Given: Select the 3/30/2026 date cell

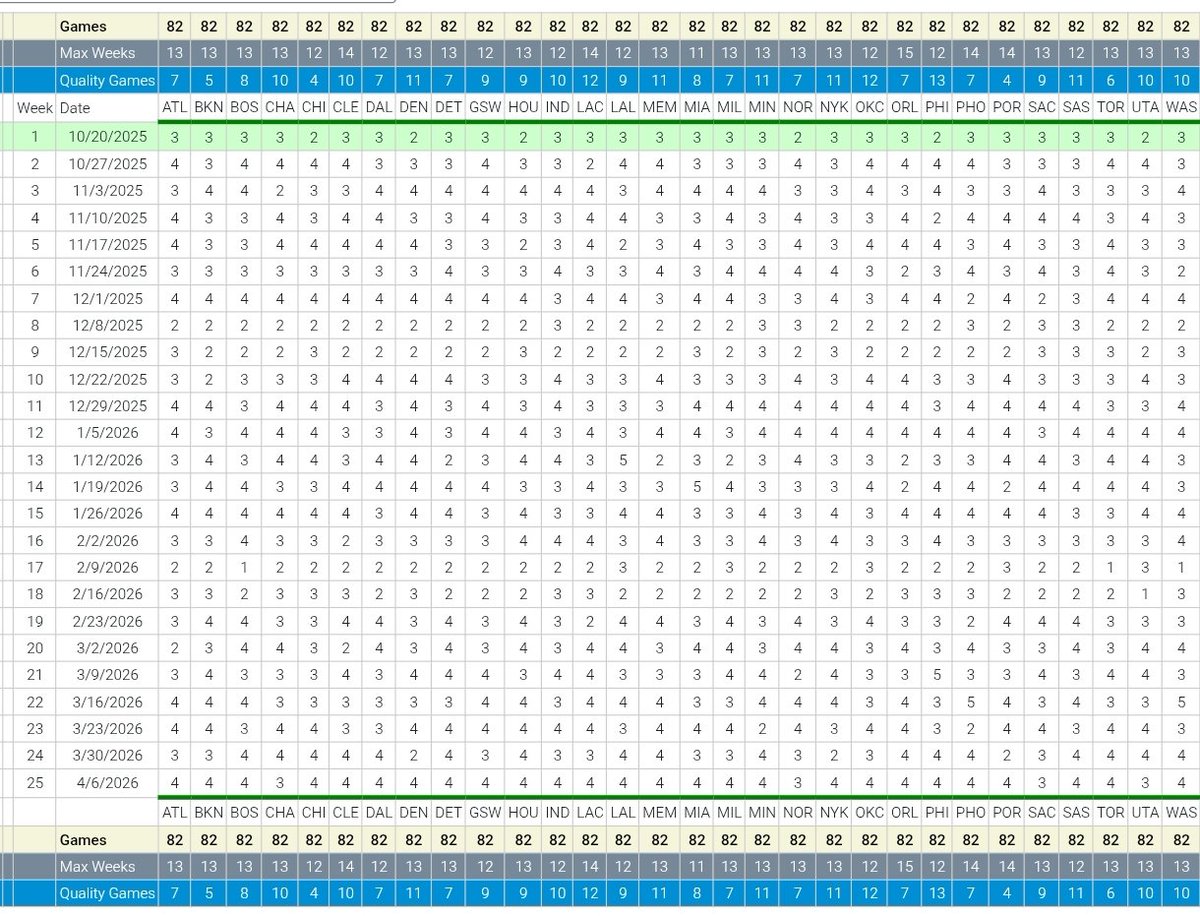Looking at the screenshot, I should pyautogui.click(x=107, y=755).
